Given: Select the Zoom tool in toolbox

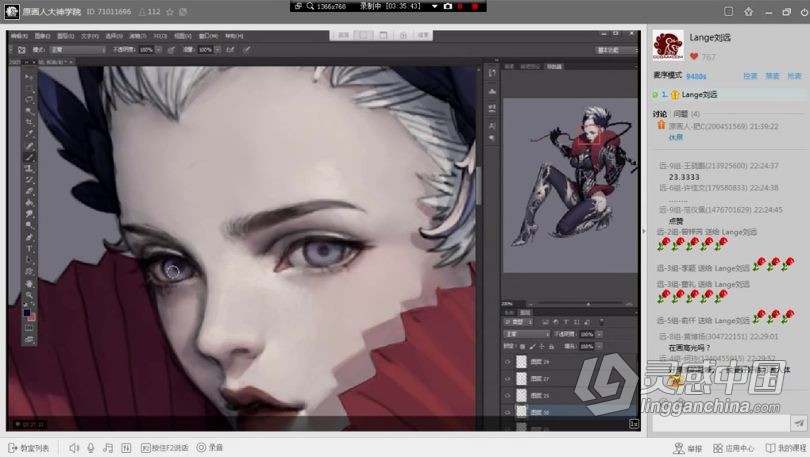Looking at the screenshot, I should pos(29,295).
